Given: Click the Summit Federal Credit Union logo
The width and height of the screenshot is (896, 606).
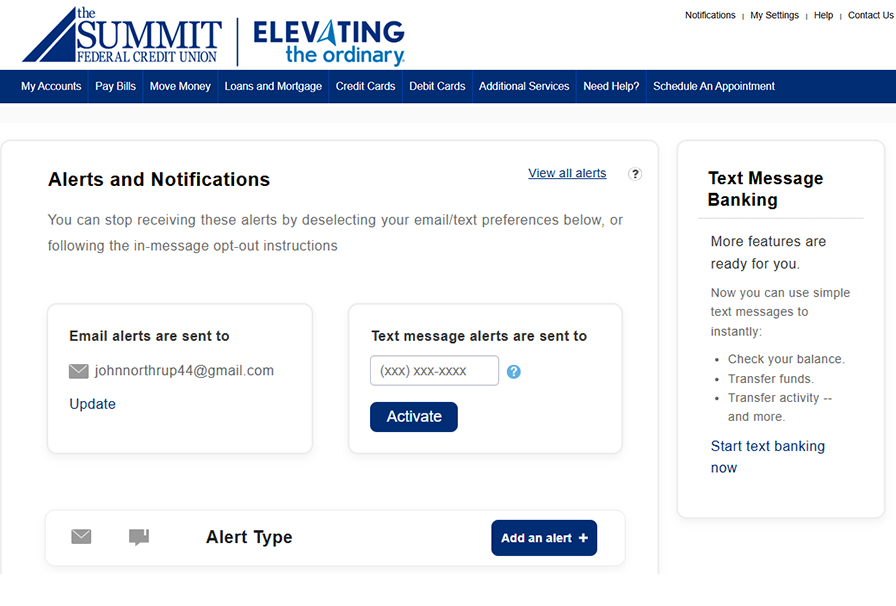Looking at the screenshot, I should click(121, 37).
